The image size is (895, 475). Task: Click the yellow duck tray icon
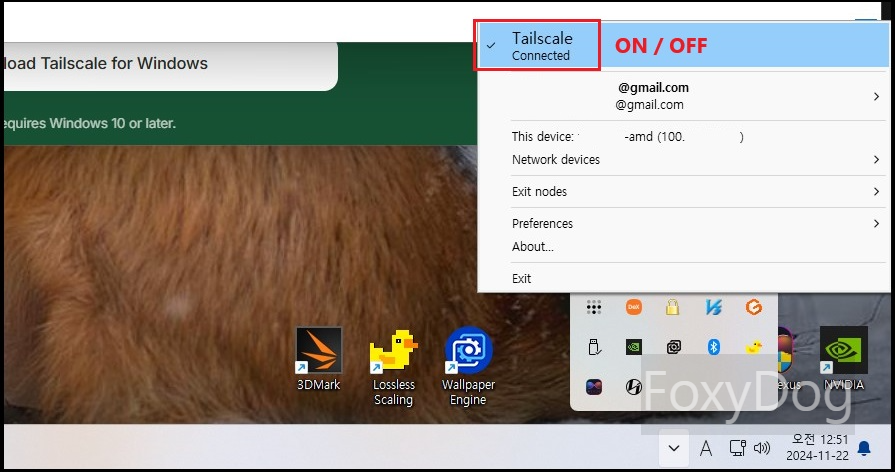click(x=753, y=347)
